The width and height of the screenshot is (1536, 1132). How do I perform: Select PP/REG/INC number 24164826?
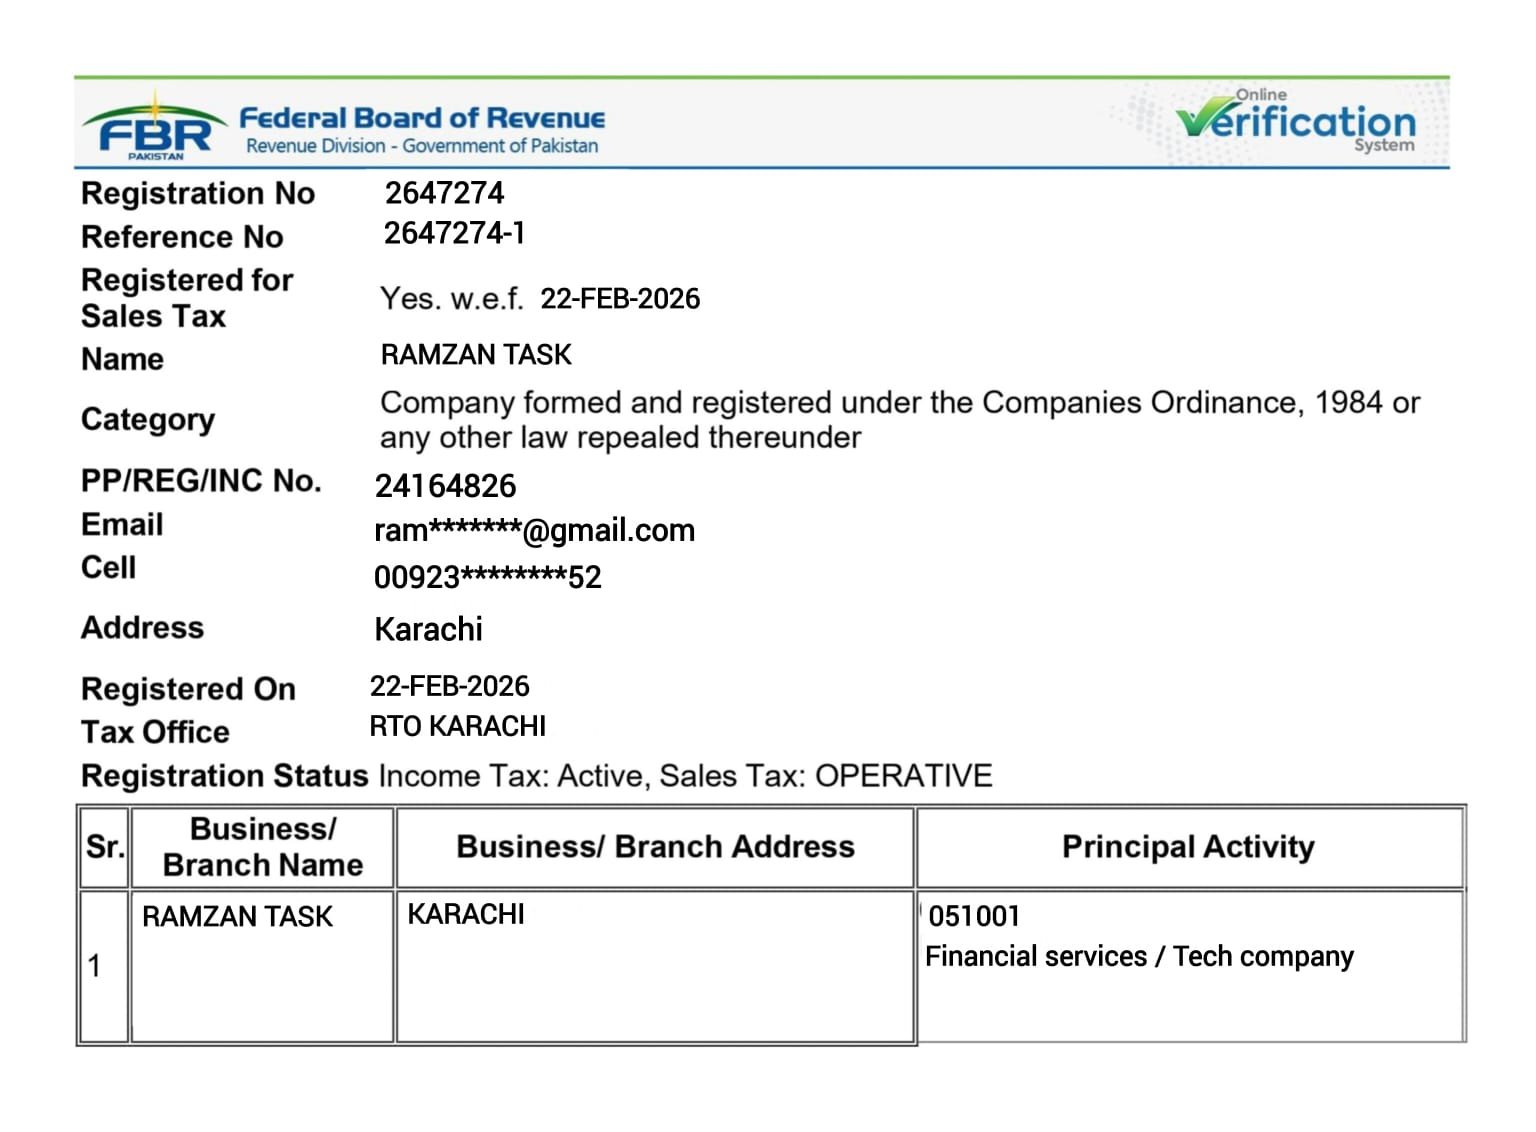(445, 487)
